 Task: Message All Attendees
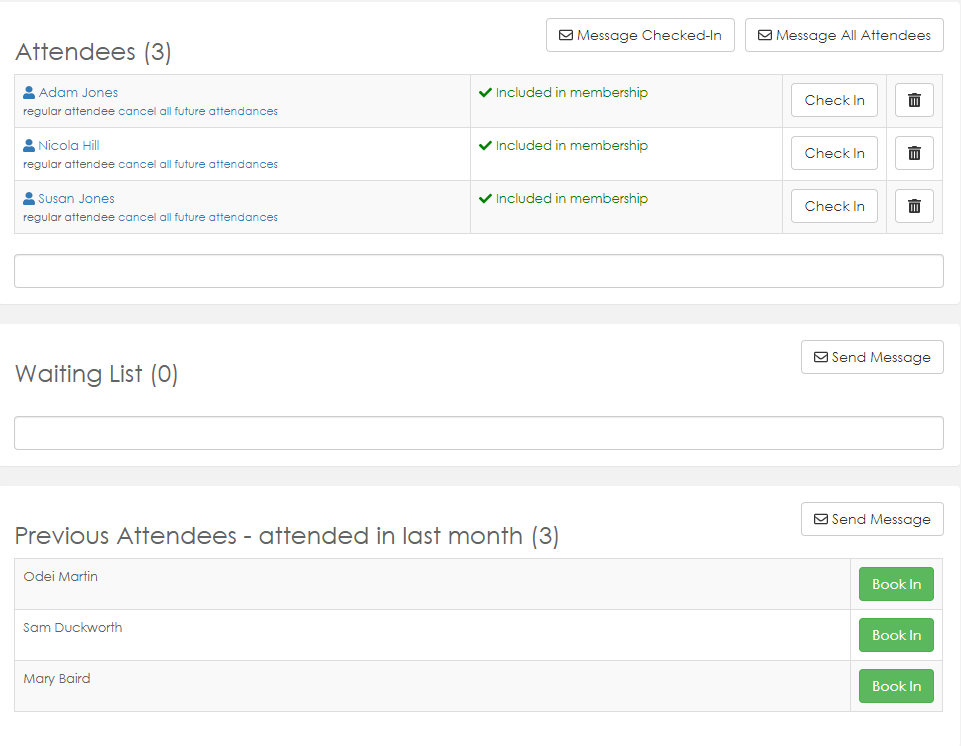tap(844, 35)
